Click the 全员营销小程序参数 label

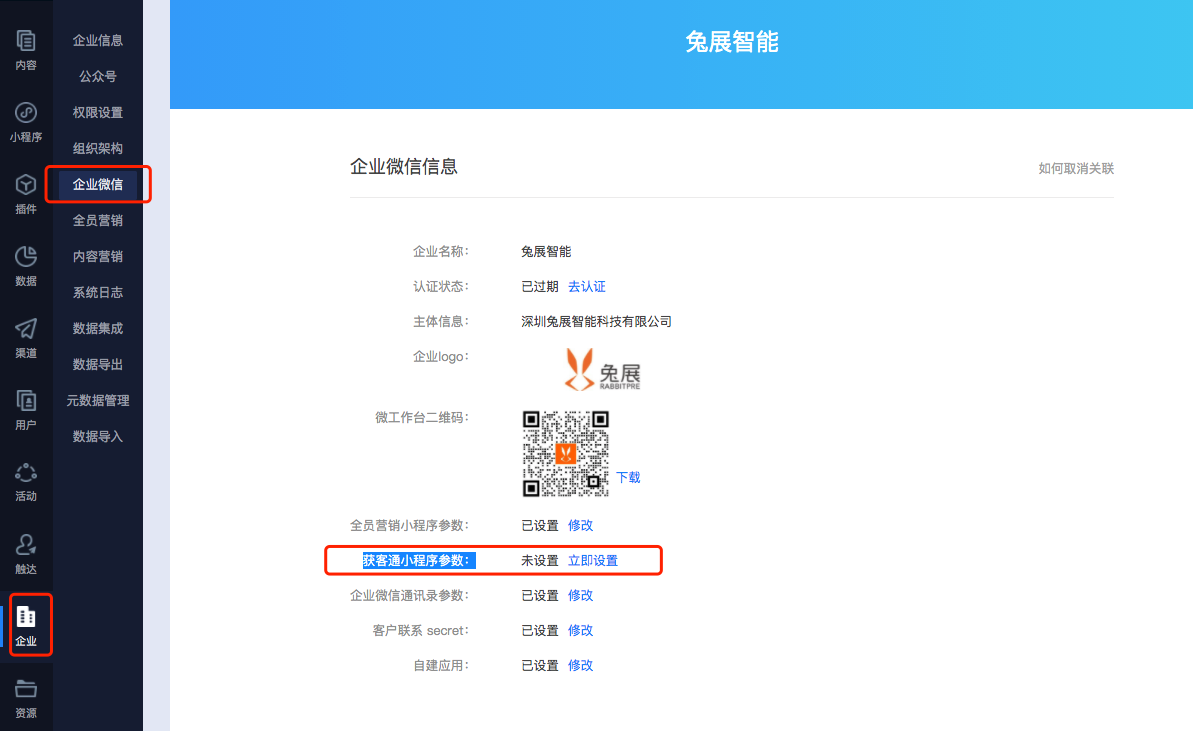(409, 526)
